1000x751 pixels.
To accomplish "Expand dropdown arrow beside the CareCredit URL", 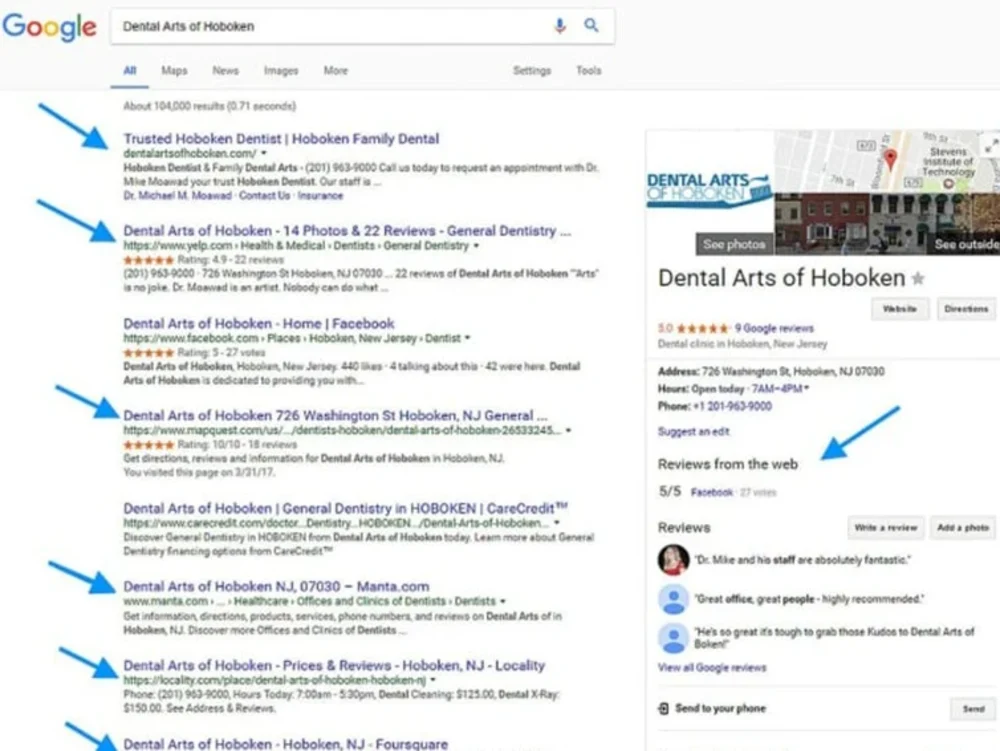I will 557,523.
